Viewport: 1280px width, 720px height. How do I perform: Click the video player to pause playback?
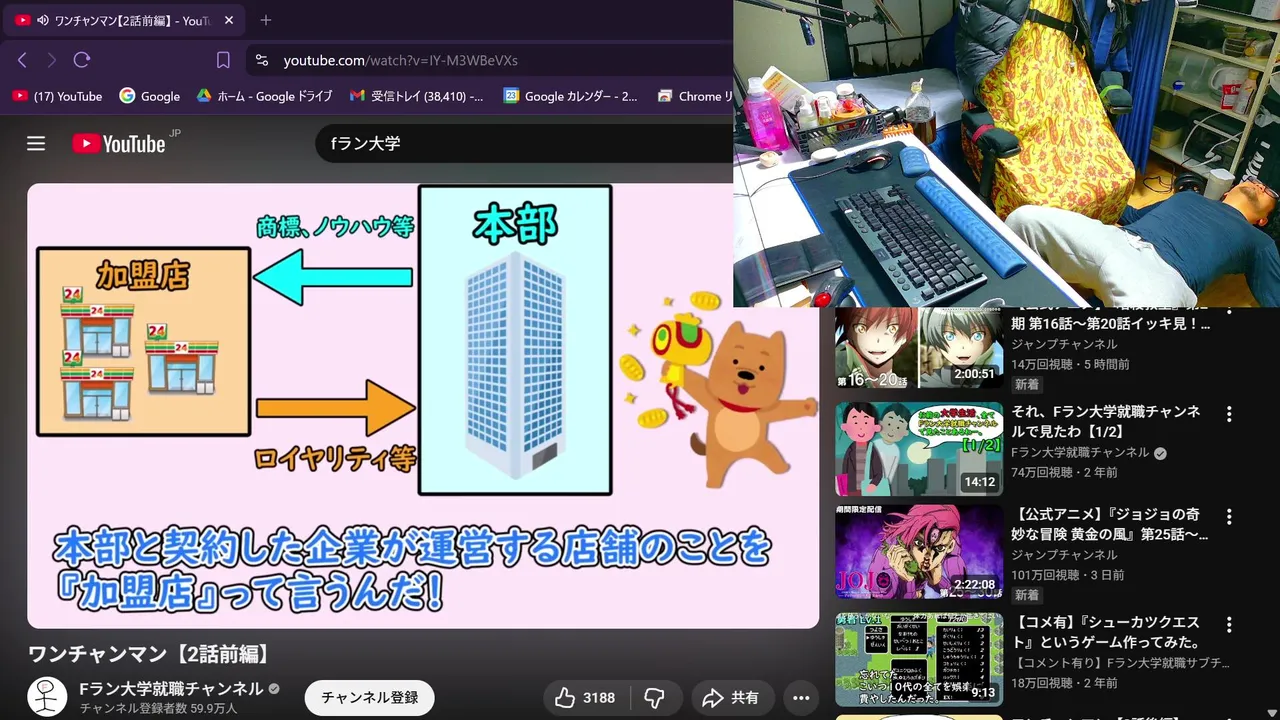(423, 405)
